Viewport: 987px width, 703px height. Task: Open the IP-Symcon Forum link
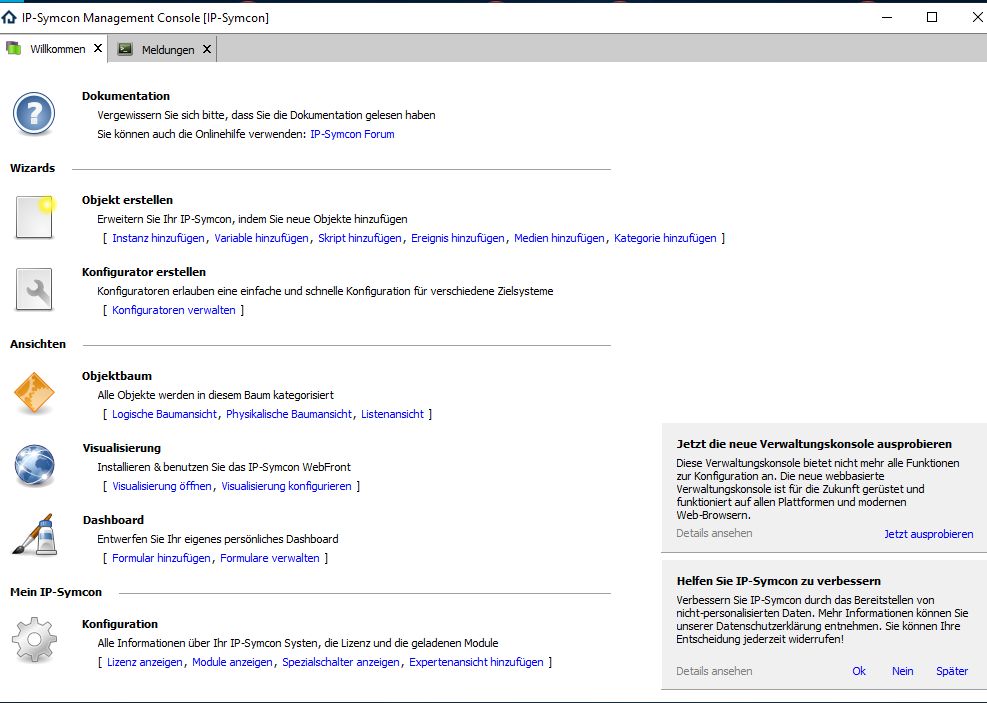click(352, 134)
